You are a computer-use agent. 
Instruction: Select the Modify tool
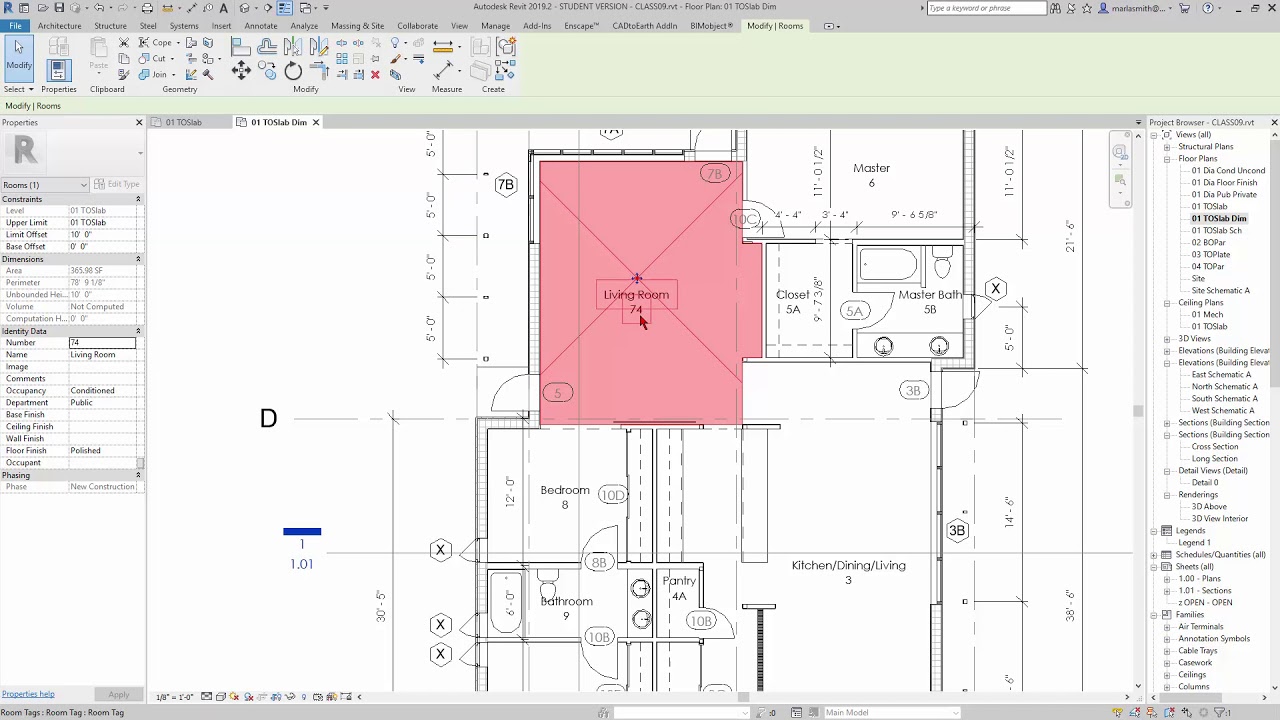click(x=19, y=57)
